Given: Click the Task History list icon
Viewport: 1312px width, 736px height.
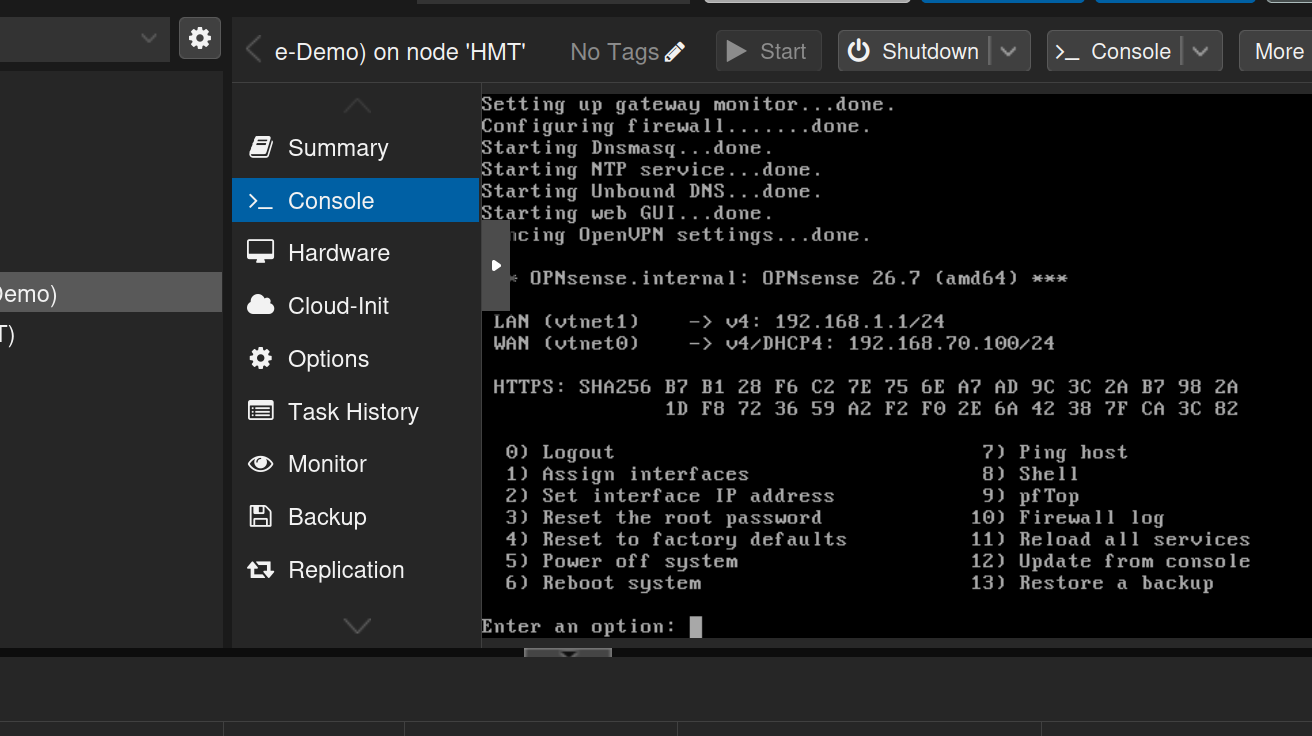Looking at the screenshot, I should coord(261,411).
